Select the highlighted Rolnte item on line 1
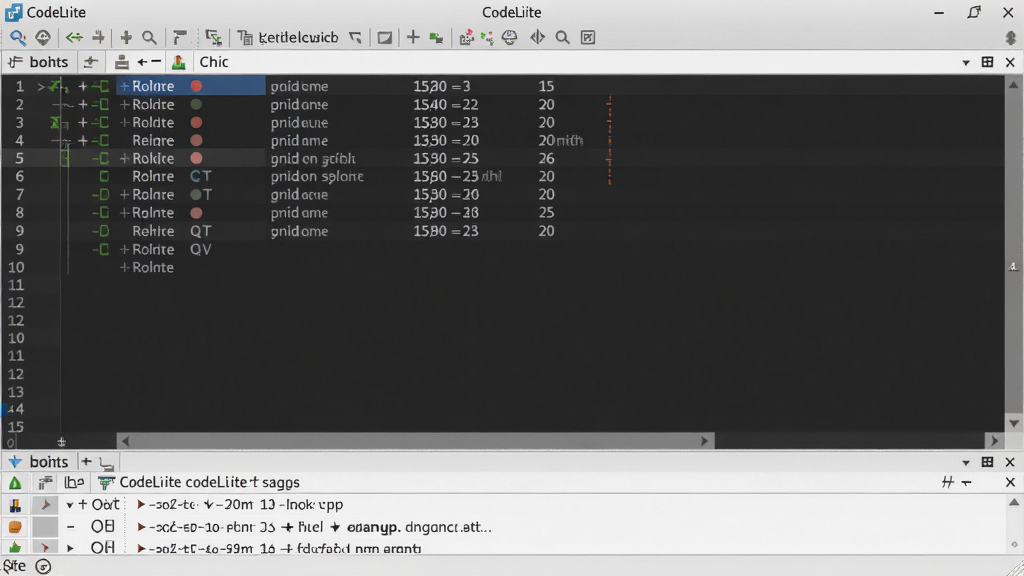Viewport: 1024px width, 576px height. pyautogui.click(x=191, y=86)
